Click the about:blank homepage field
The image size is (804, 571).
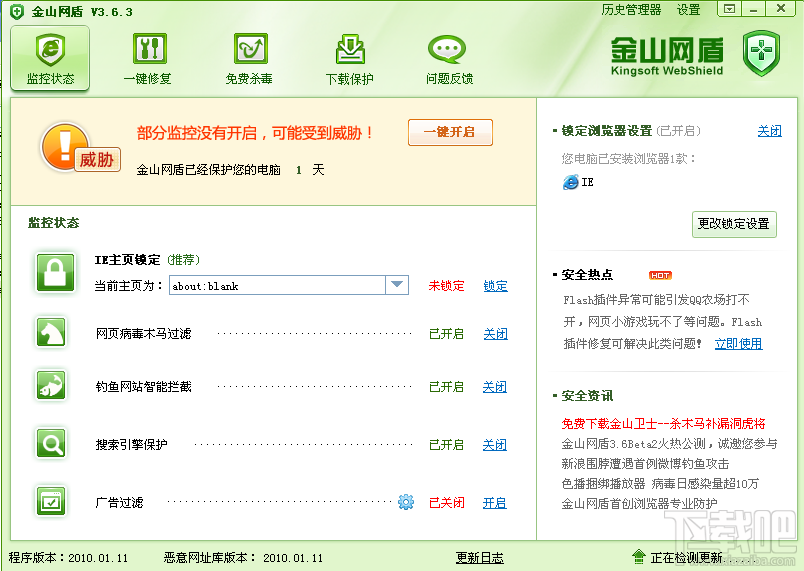277,286
